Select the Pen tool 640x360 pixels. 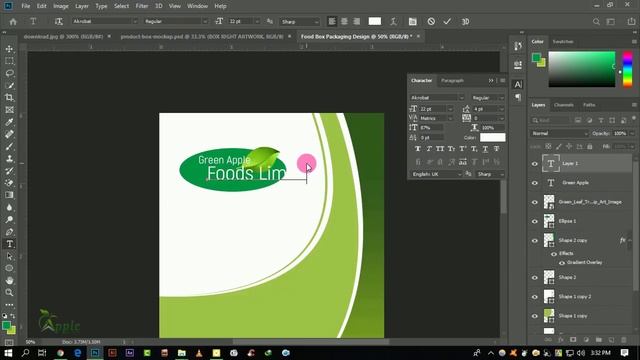click(x=9, y=232)
